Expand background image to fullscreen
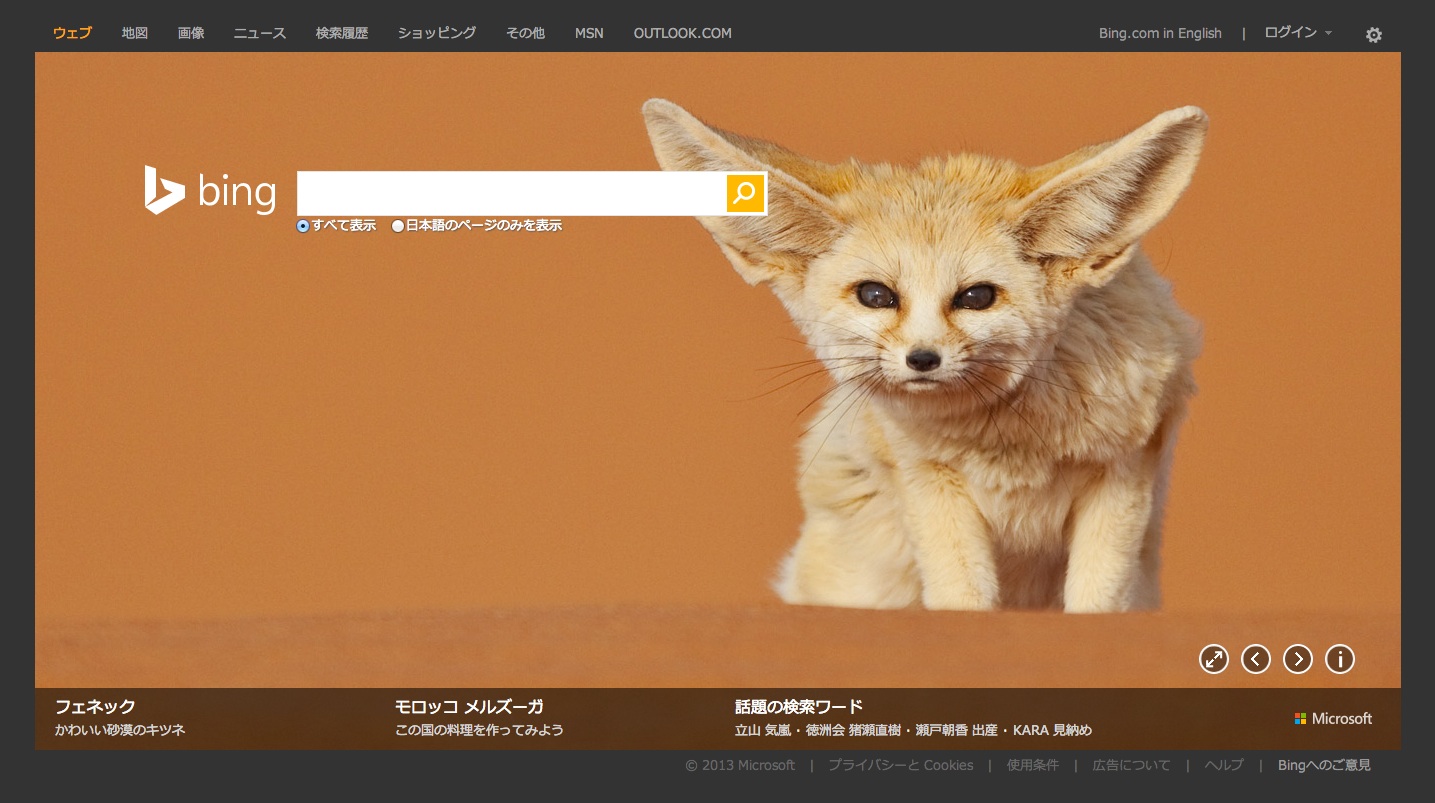Image resolution: width=1435 pixels, height=803 pixels. point(1213,659)
